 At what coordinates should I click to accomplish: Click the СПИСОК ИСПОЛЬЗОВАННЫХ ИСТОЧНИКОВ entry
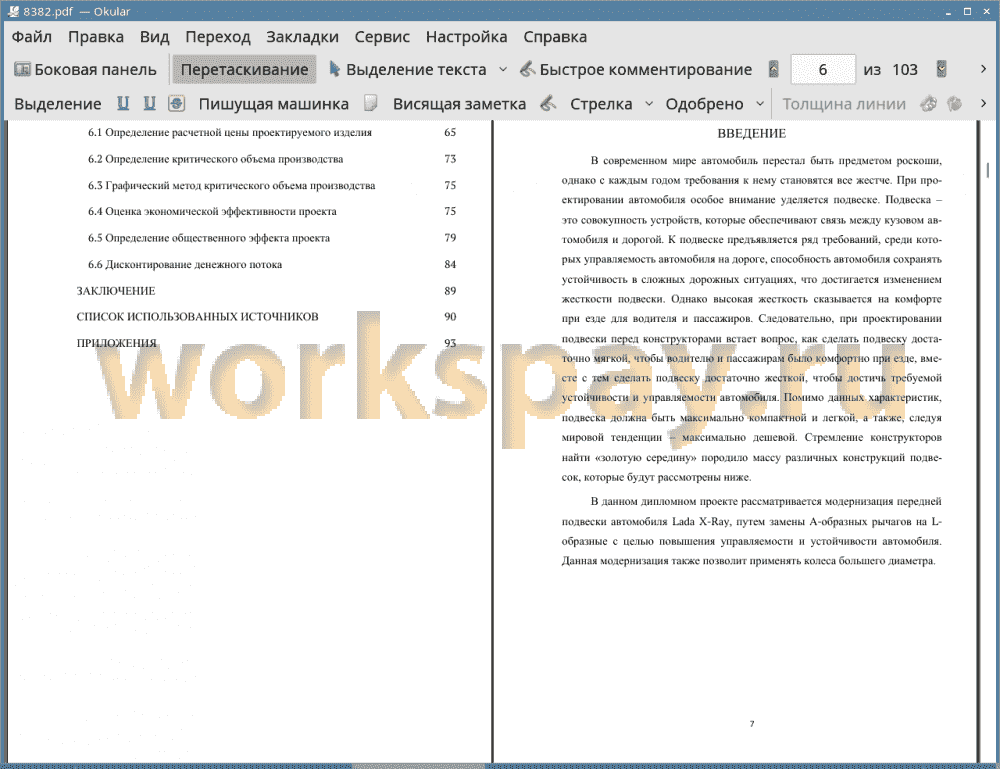pyautogui.click(x=197, y=317)
